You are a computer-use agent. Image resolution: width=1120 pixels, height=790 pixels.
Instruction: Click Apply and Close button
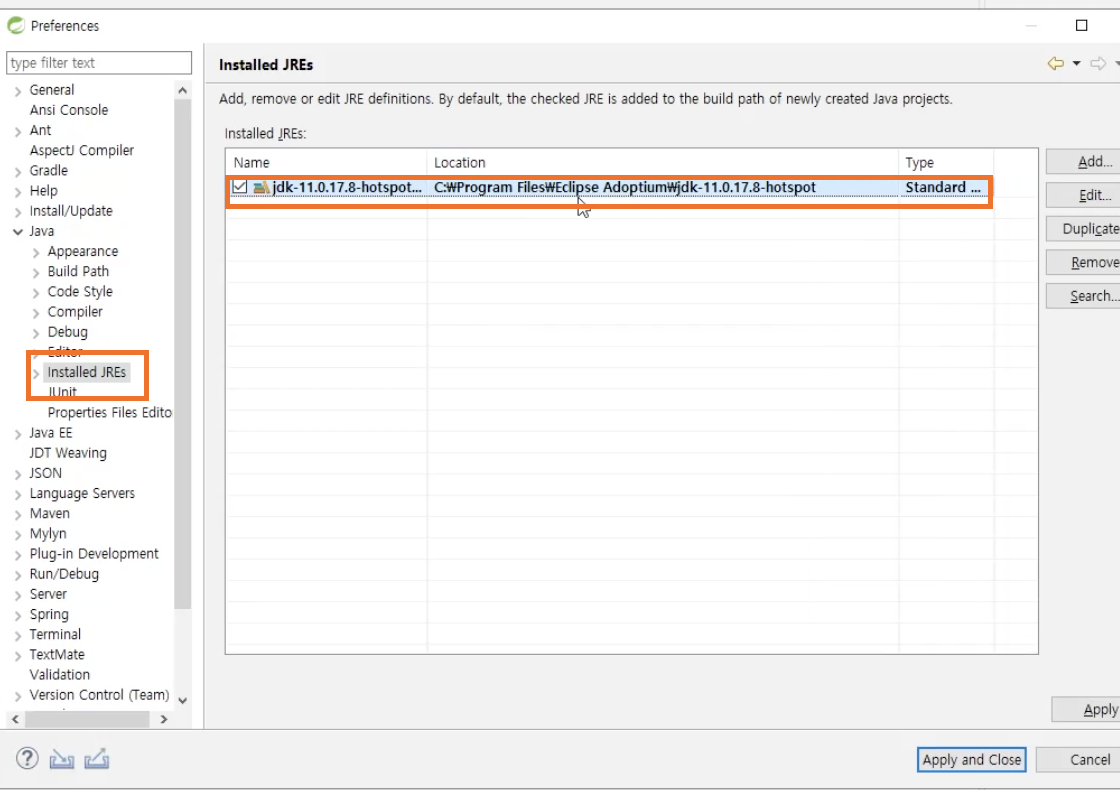point(971,759)
